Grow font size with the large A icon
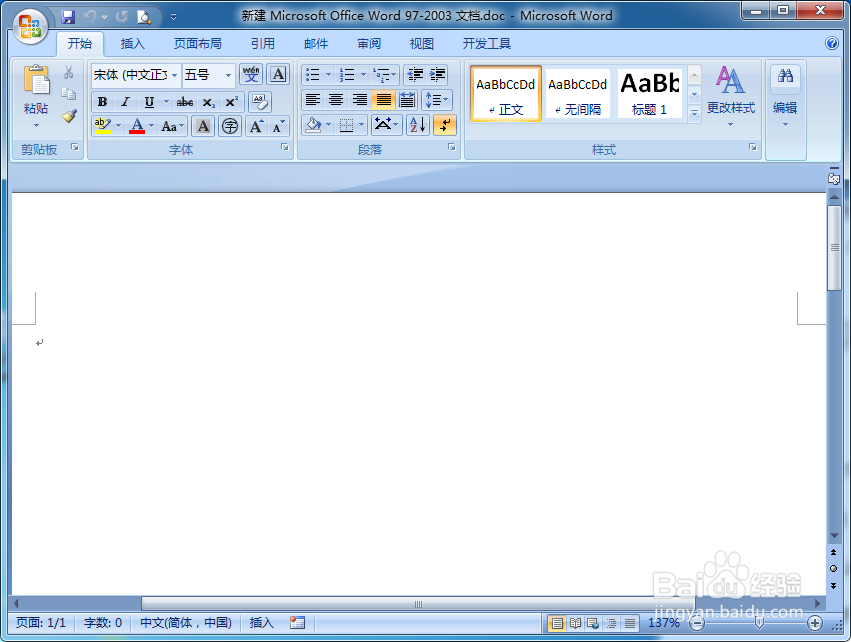Screen dimensions: 851x642 [x=256, y=126]
